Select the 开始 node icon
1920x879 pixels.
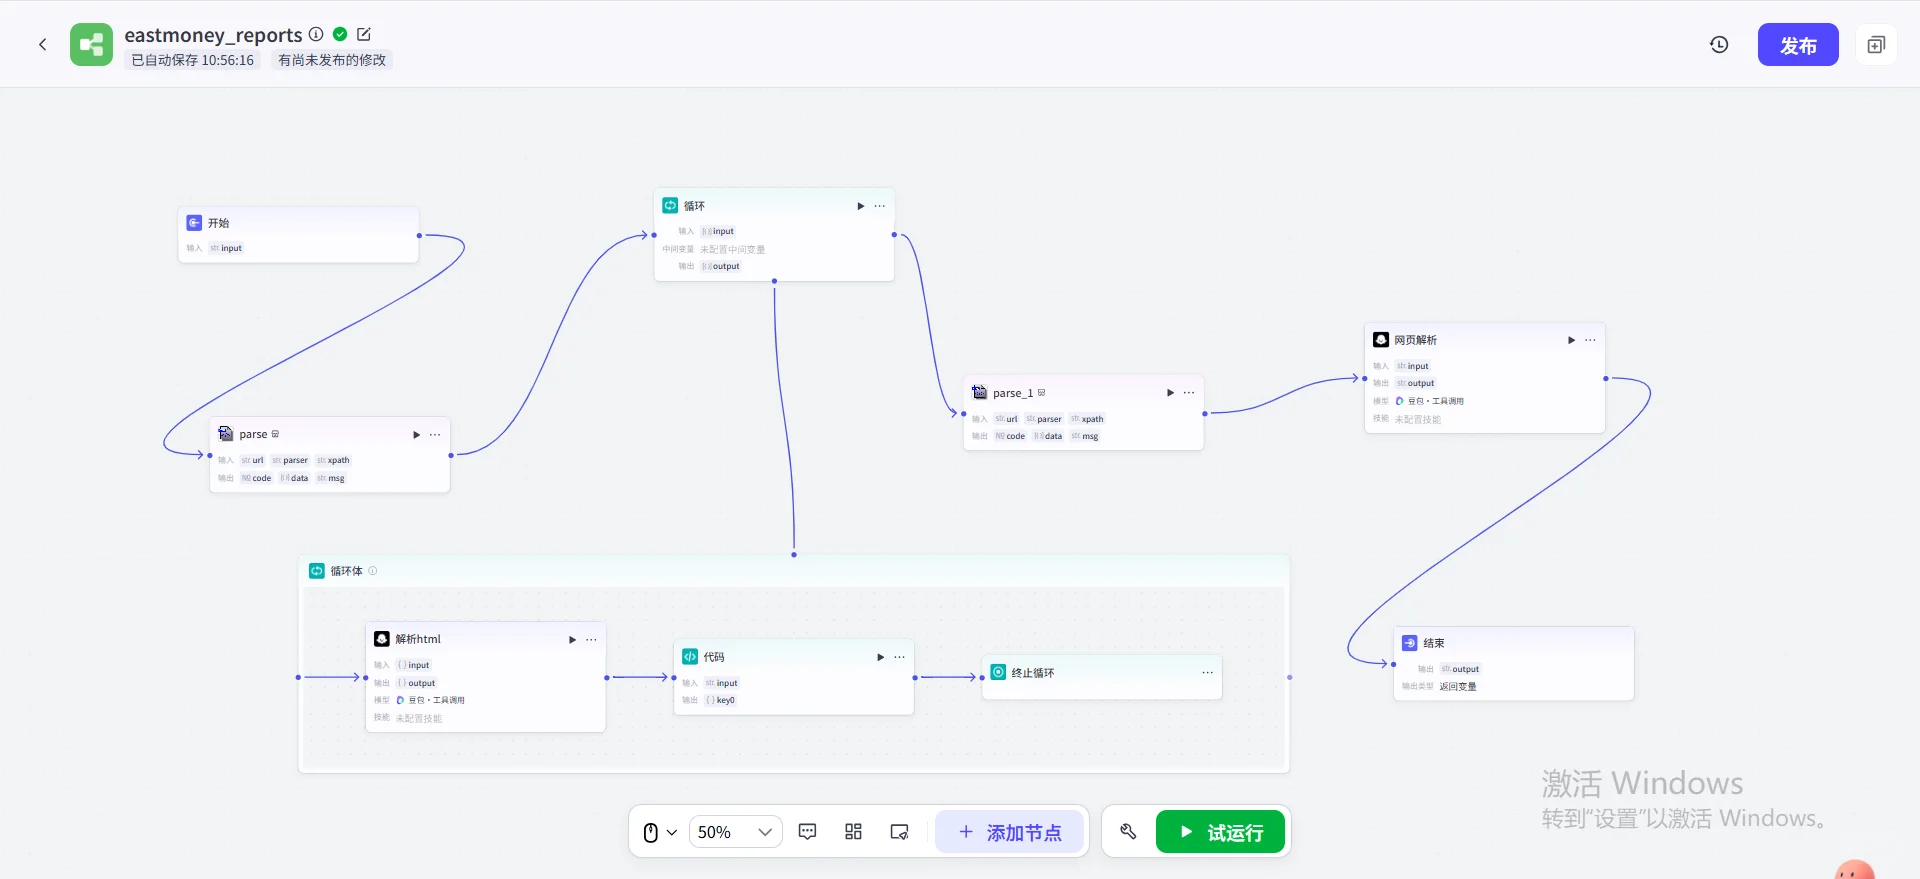pos(194,223)
